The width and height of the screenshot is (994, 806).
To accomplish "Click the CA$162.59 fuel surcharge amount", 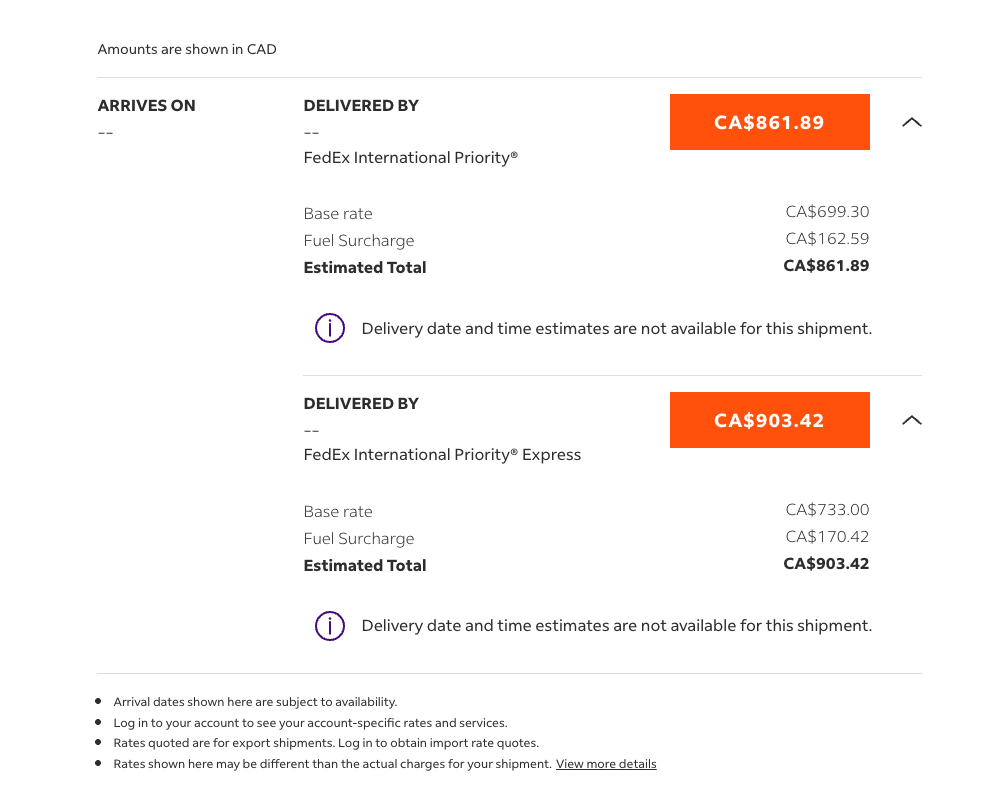I will (x=827, y=238).
